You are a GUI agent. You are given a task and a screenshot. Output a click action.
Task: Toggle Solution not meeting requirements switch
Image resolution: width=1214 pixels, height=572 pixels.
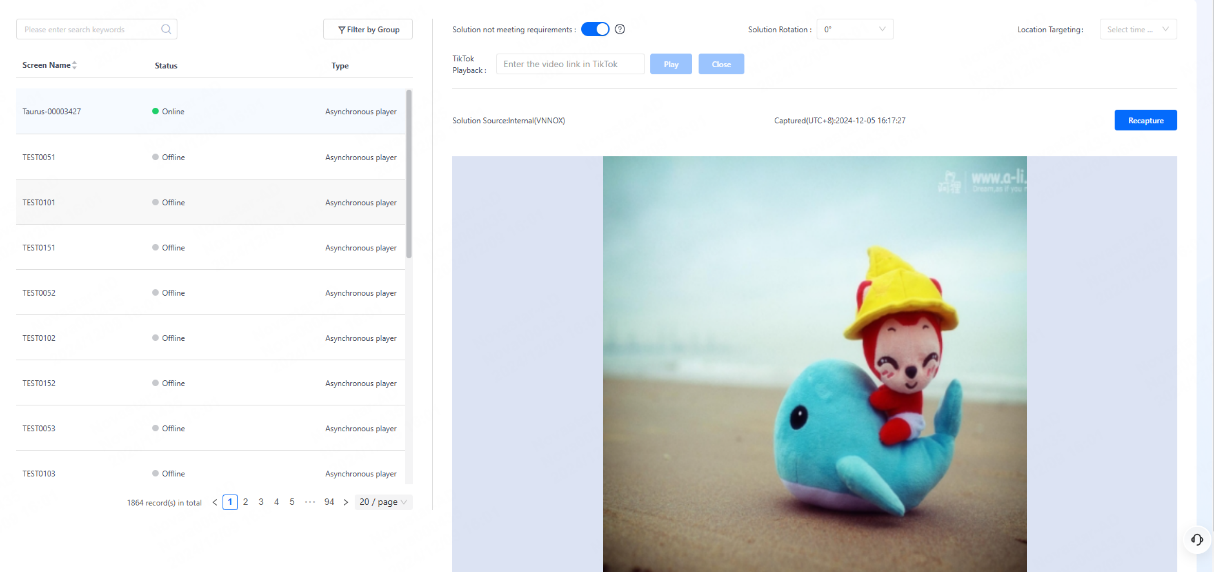click(x=595, y=30)
